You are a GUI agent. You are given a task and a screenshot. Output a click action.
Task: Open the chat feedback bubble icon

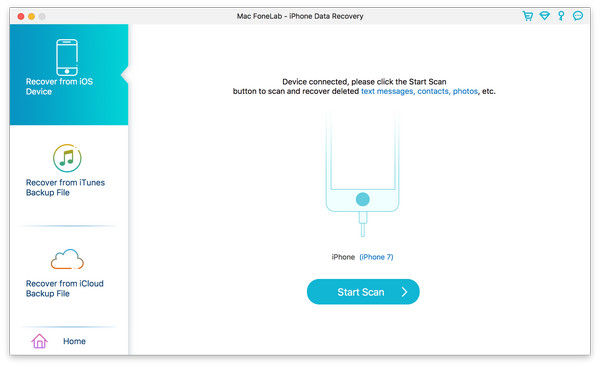point(577,16)
